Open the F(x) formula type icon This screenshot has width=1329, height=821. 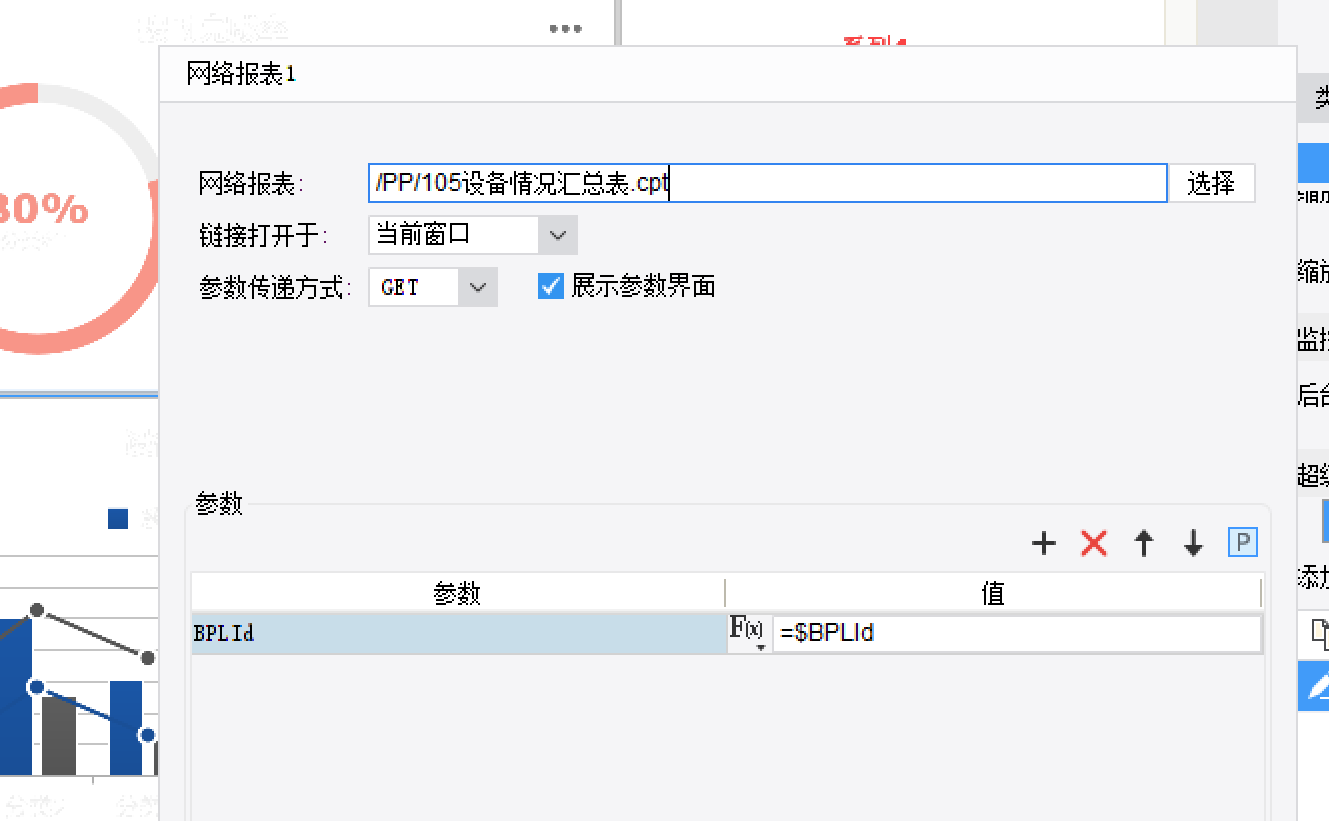tap(747, 629)
